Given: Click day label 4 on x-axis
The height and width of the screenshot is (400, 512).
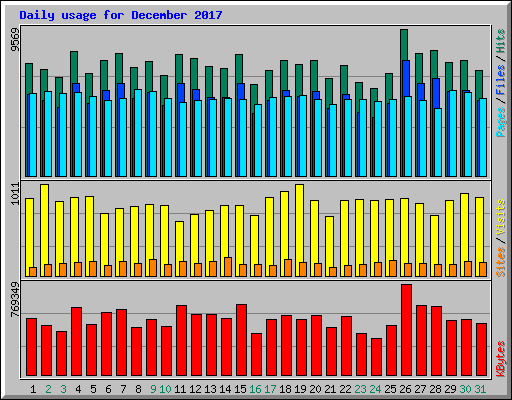Looking at the screenshot, I should (78, 389).
